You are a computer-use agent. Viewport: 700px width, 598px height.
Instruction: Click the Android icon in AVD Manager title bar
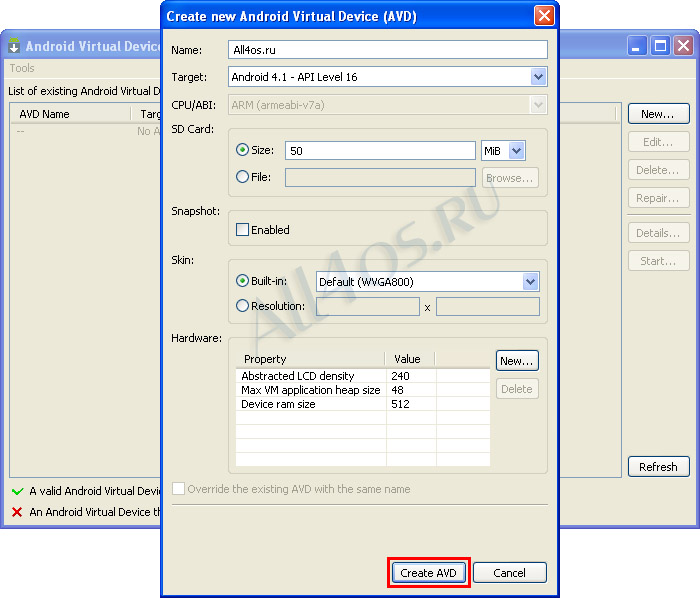point(14,46)
